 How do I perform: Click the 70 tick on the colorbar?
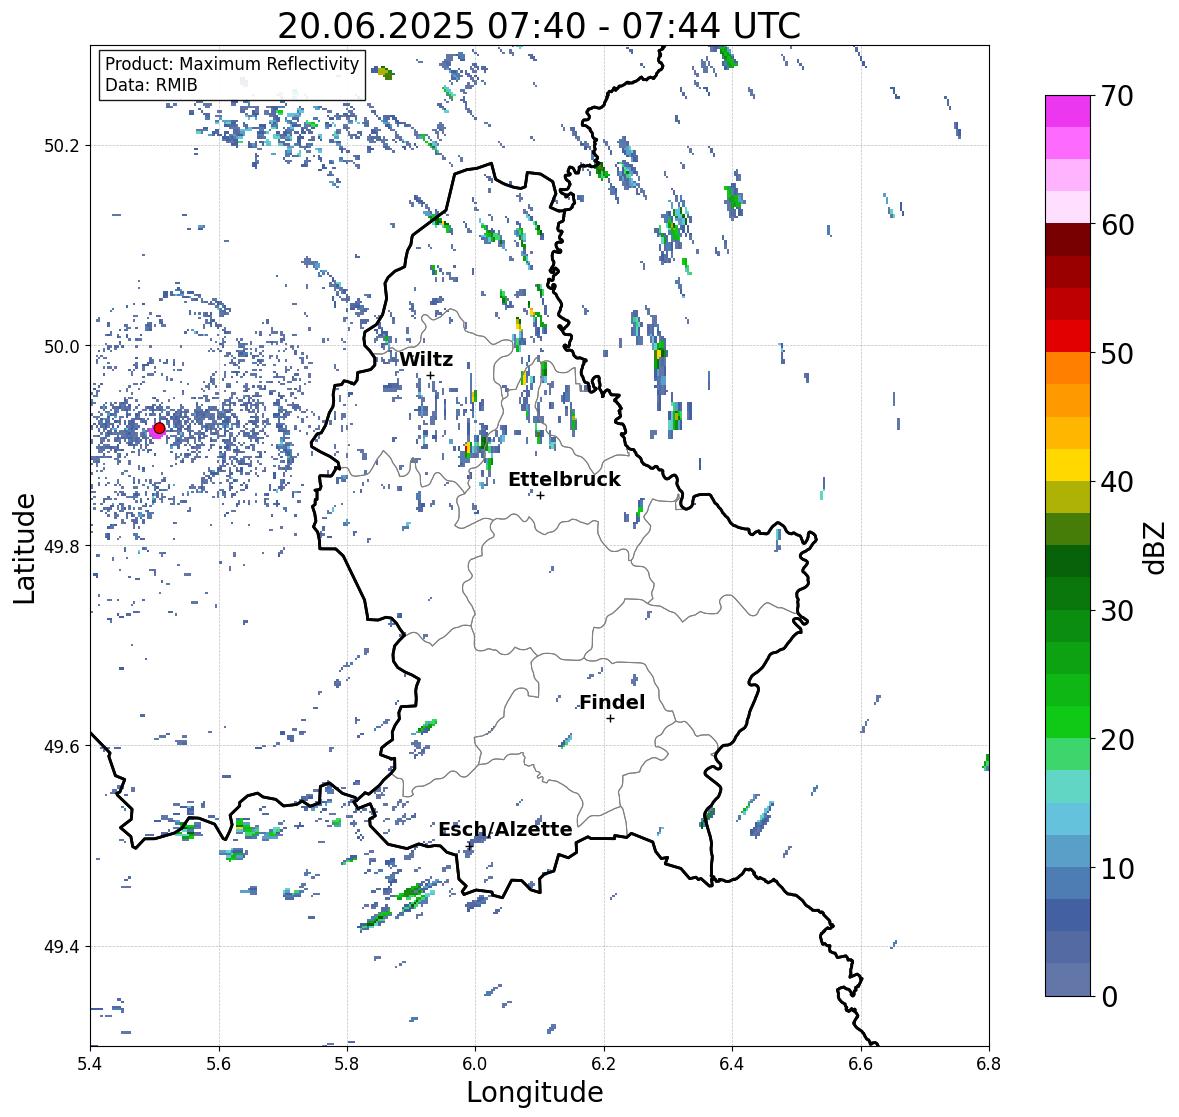[1117, 96]
